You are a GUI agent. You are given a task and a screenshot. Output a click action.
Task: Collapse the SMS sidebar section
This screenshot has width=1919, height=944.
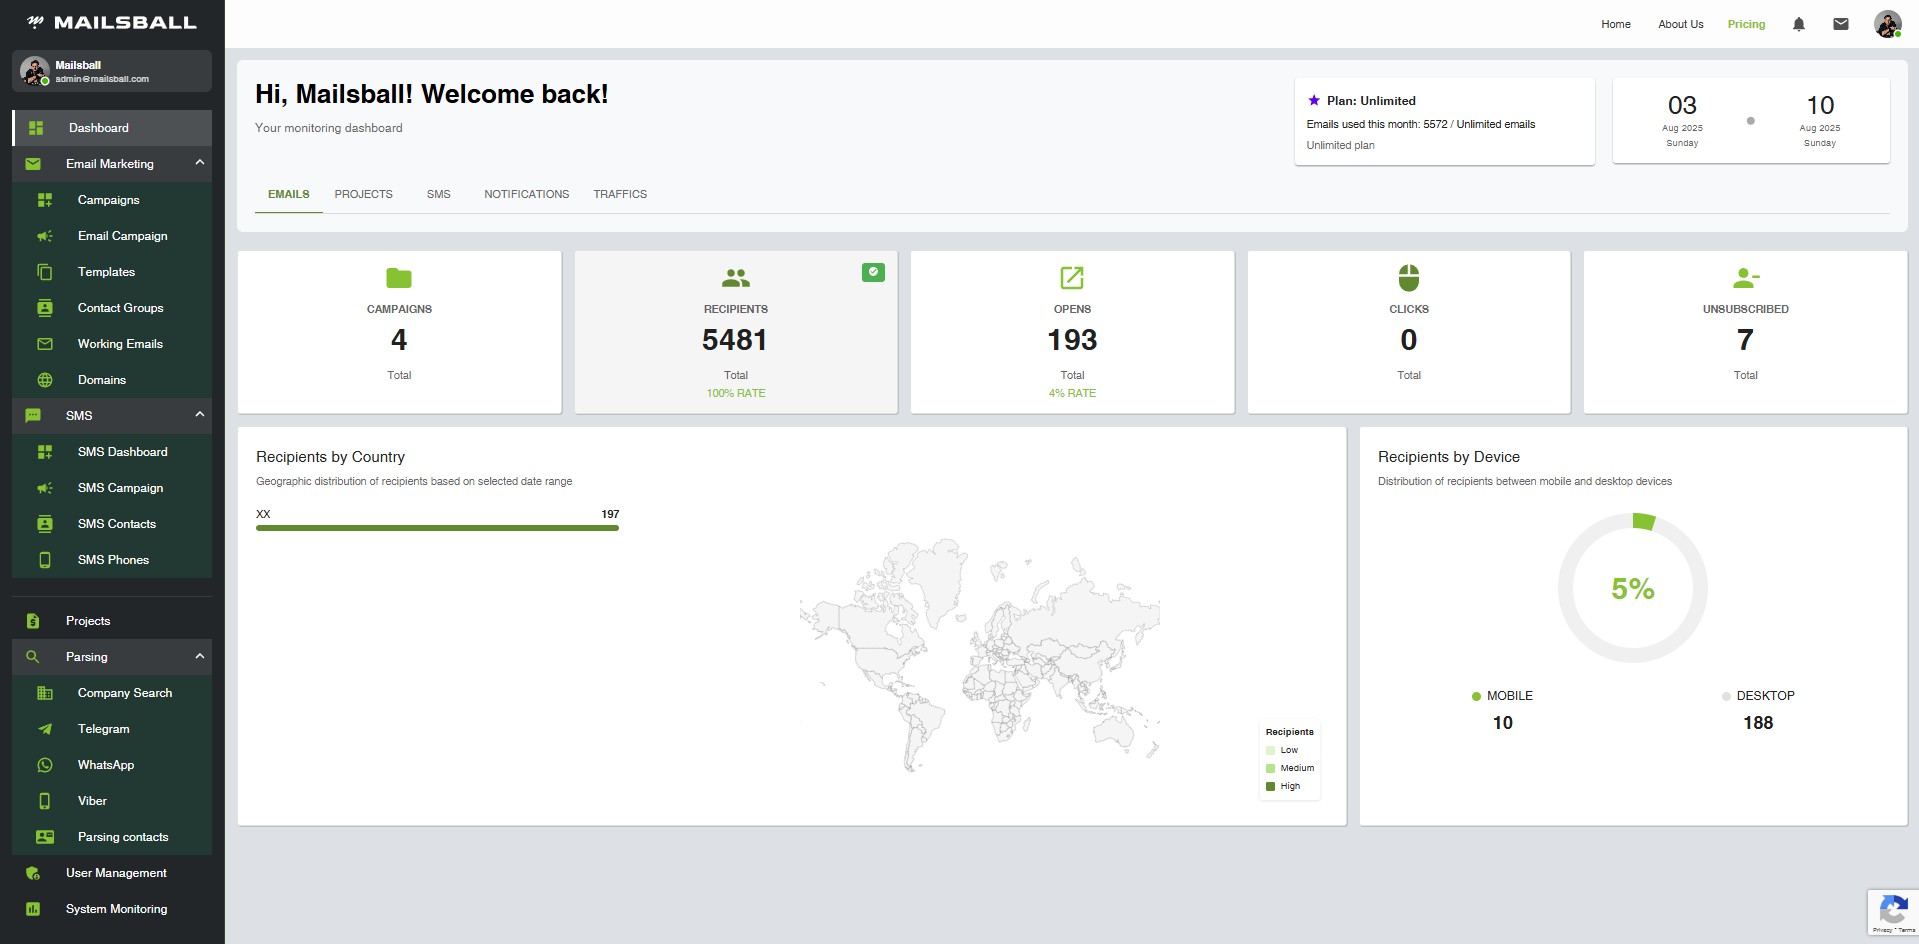(x=198, y=415)
